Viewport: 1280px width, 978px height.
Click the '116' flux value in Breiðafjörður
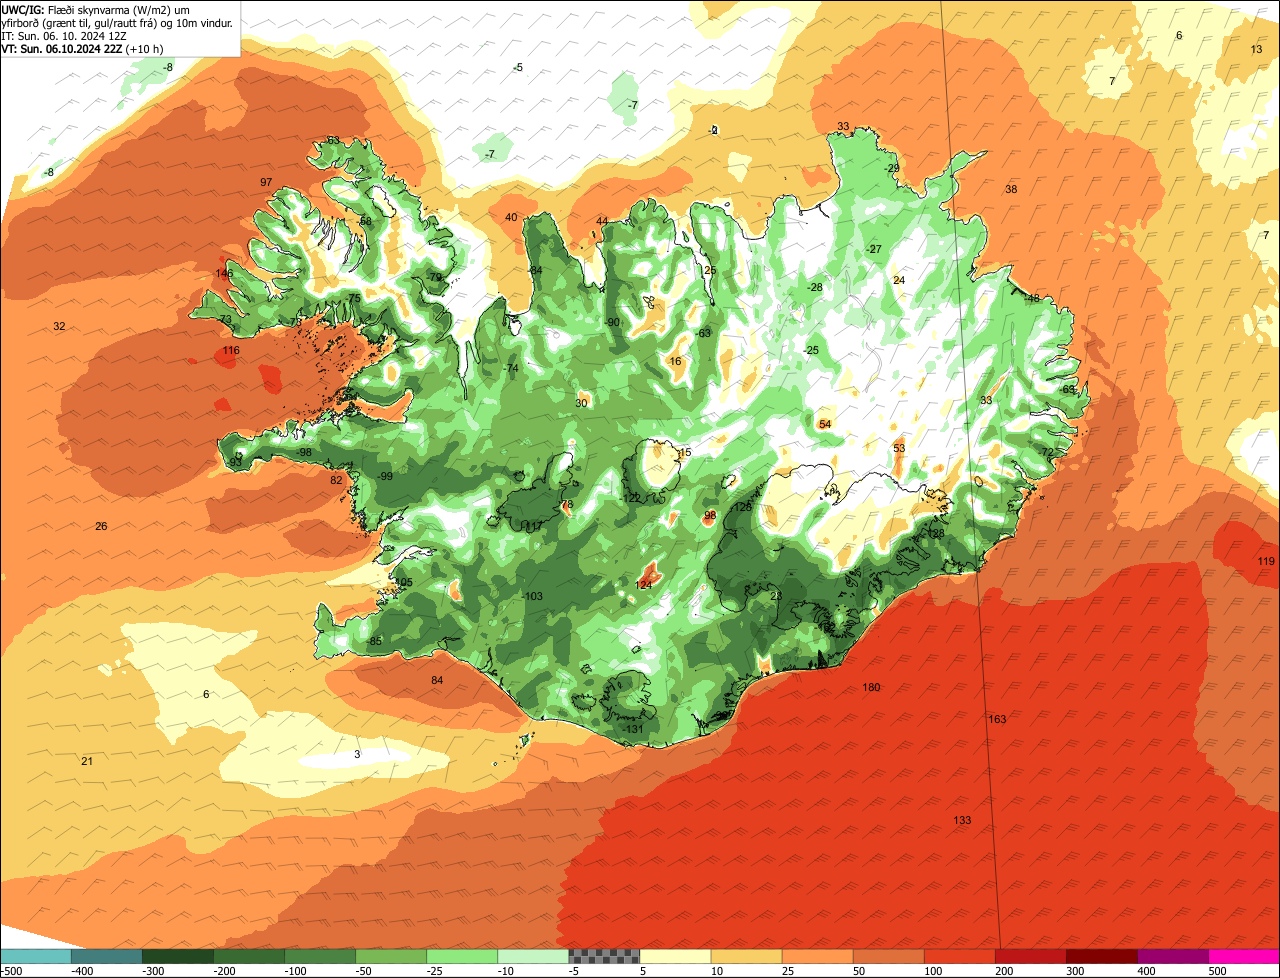point(231,350)
